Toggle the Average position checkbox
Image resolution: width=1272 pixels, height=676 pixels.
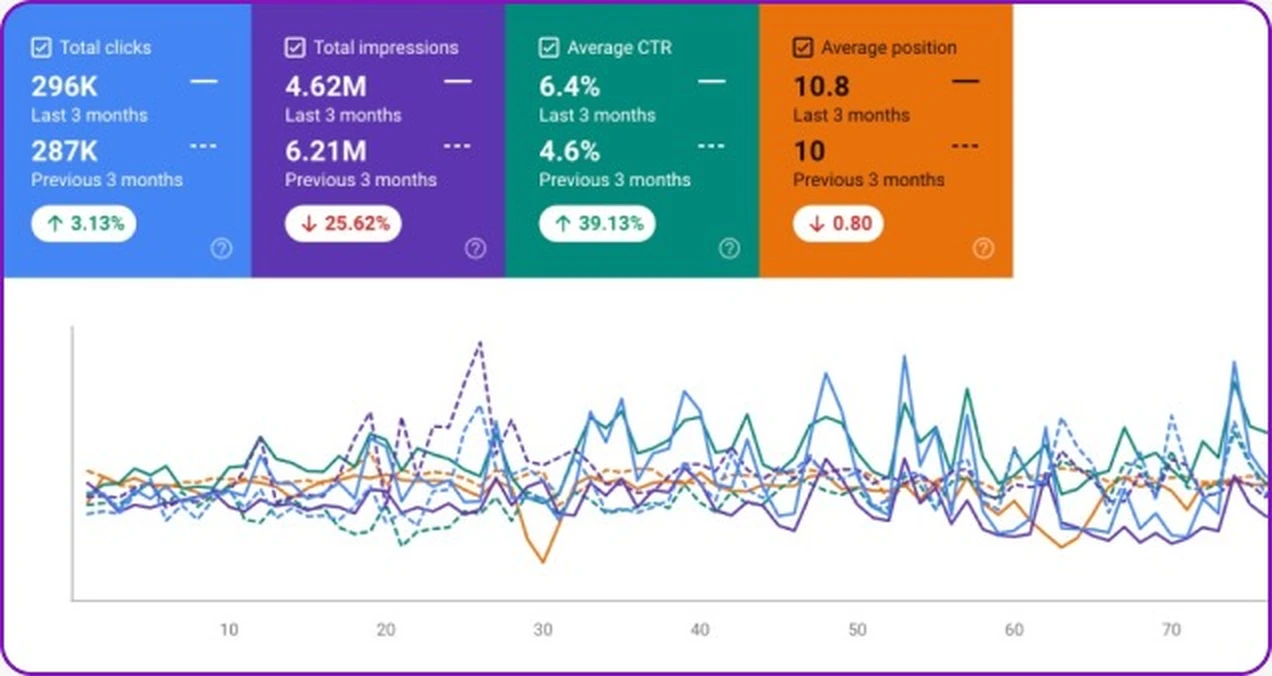[803, 47]
